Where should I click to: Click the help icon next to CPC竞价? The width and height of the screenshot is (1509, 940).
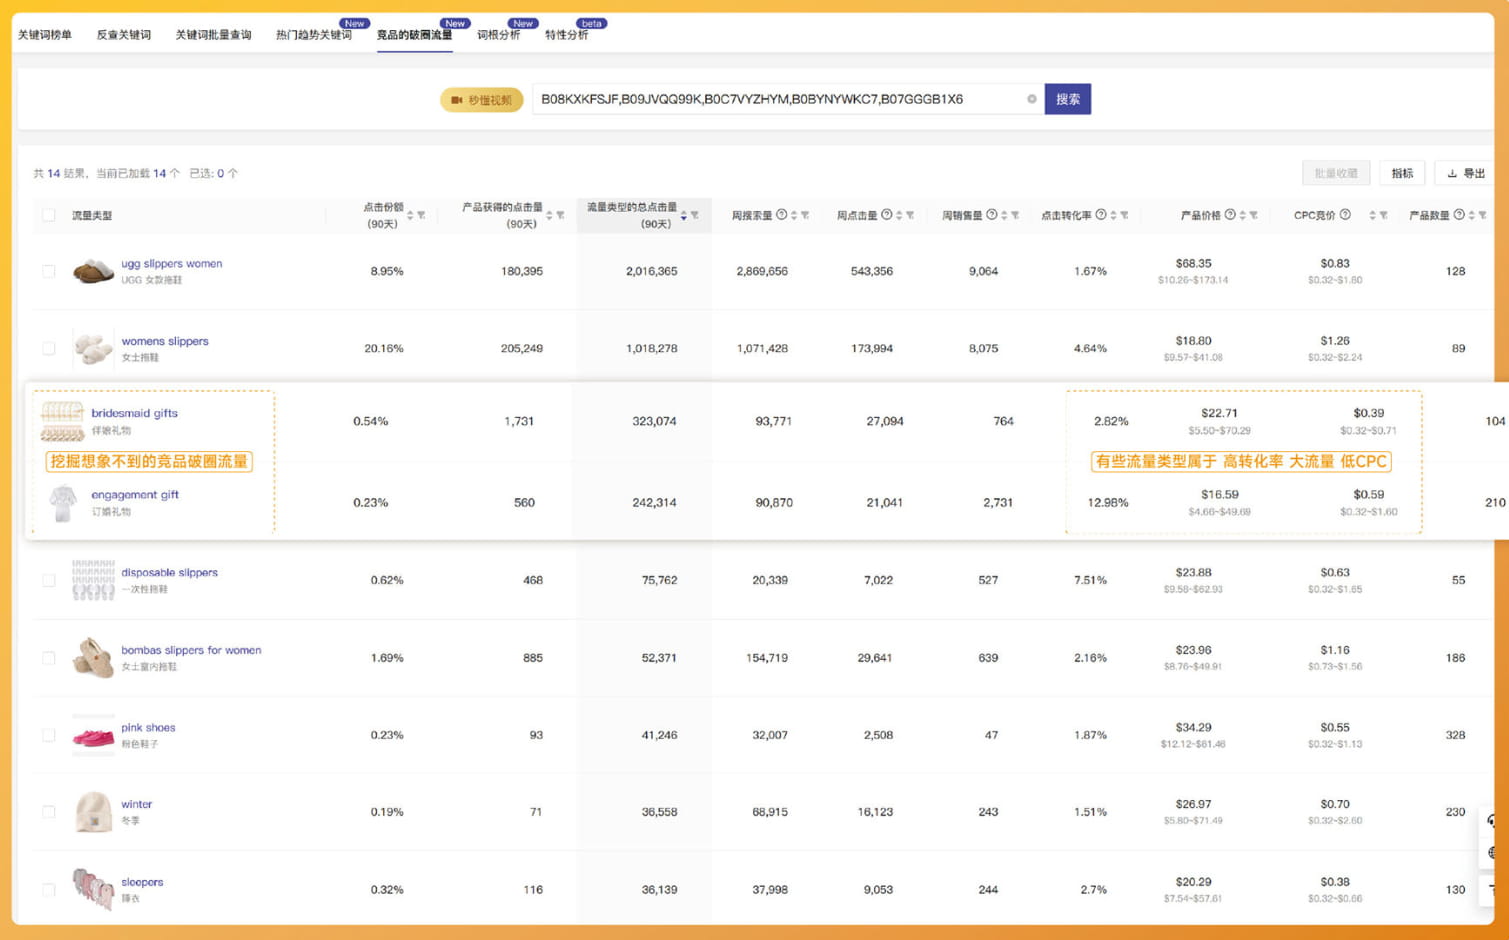click(x=1345, y=215)
